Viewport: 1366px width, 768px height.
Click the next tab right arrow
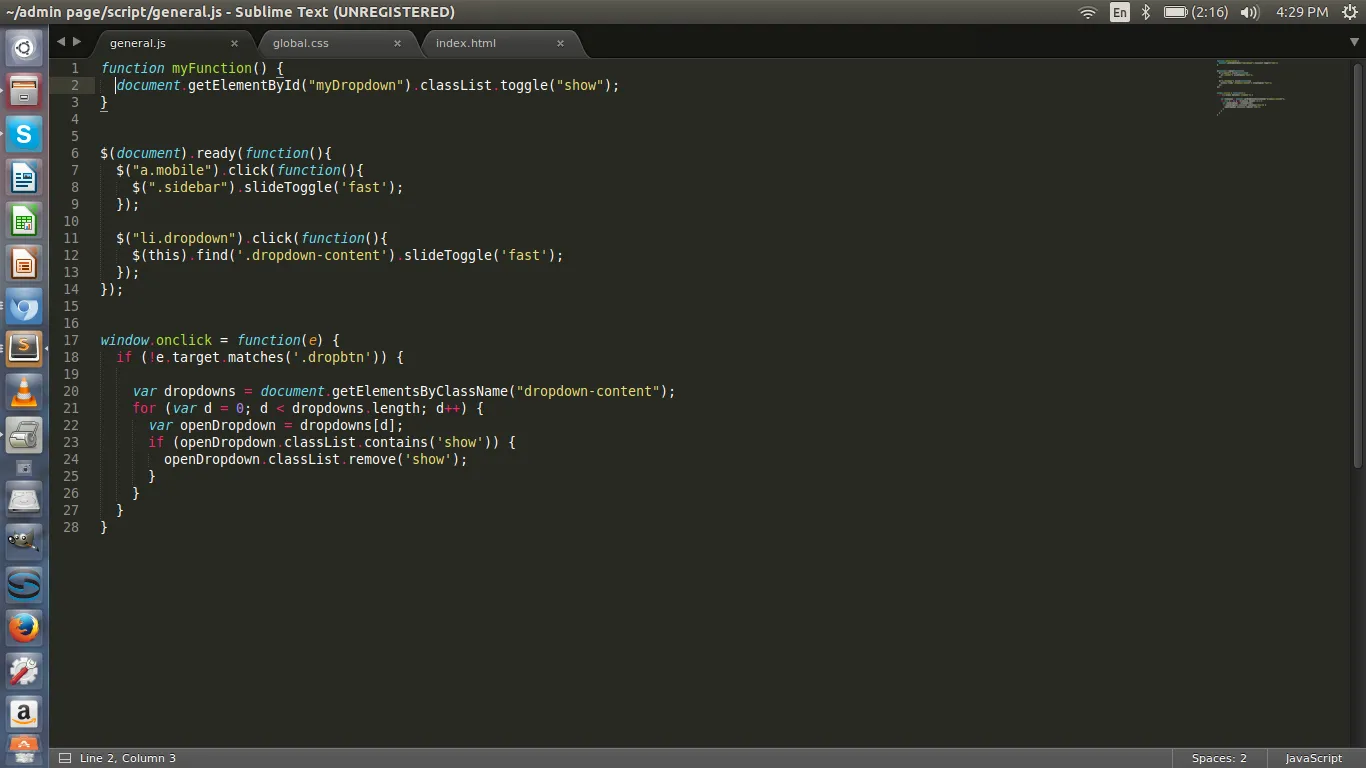(x=77, y=42)
